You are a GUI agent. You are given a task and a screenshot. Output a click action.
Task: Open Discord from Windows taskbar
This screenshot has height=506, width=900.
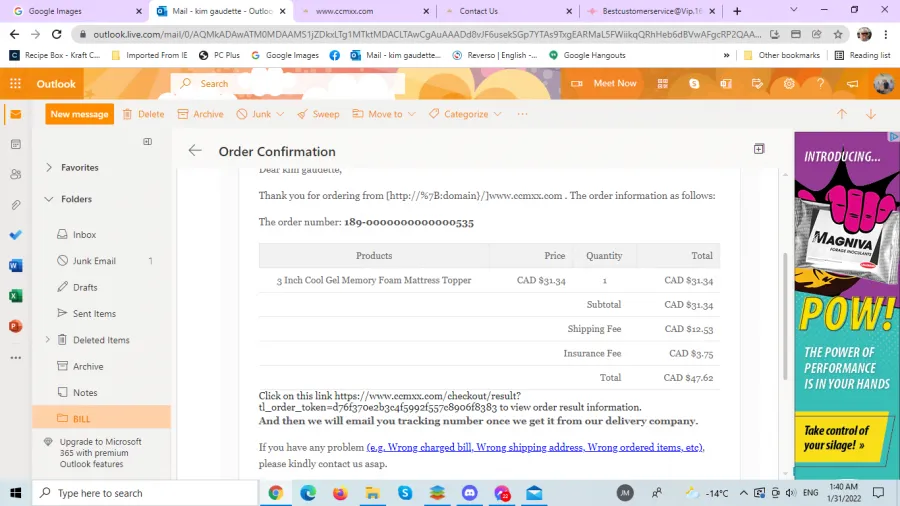pos(470,493)
